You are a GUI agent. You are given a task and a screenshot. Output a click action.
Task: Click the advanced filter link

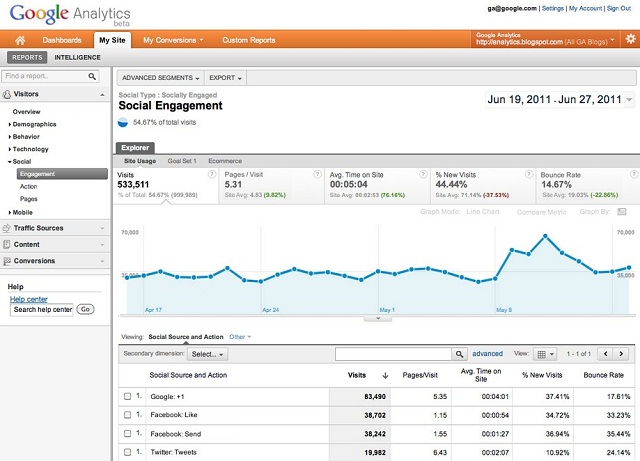pyautogui.click(x=487, y=354)
